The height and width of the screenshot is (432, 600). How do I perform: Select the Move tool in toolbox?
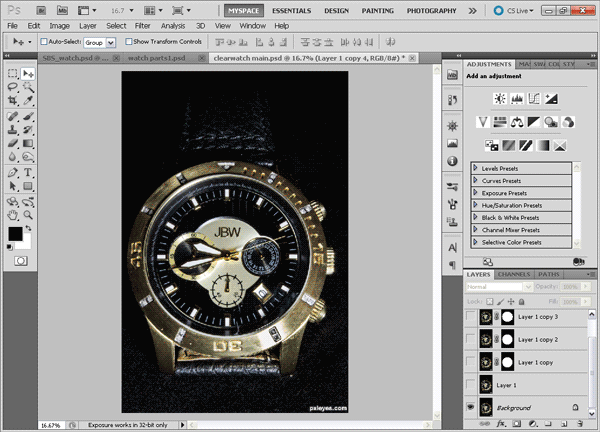click(x=28, y=73)
